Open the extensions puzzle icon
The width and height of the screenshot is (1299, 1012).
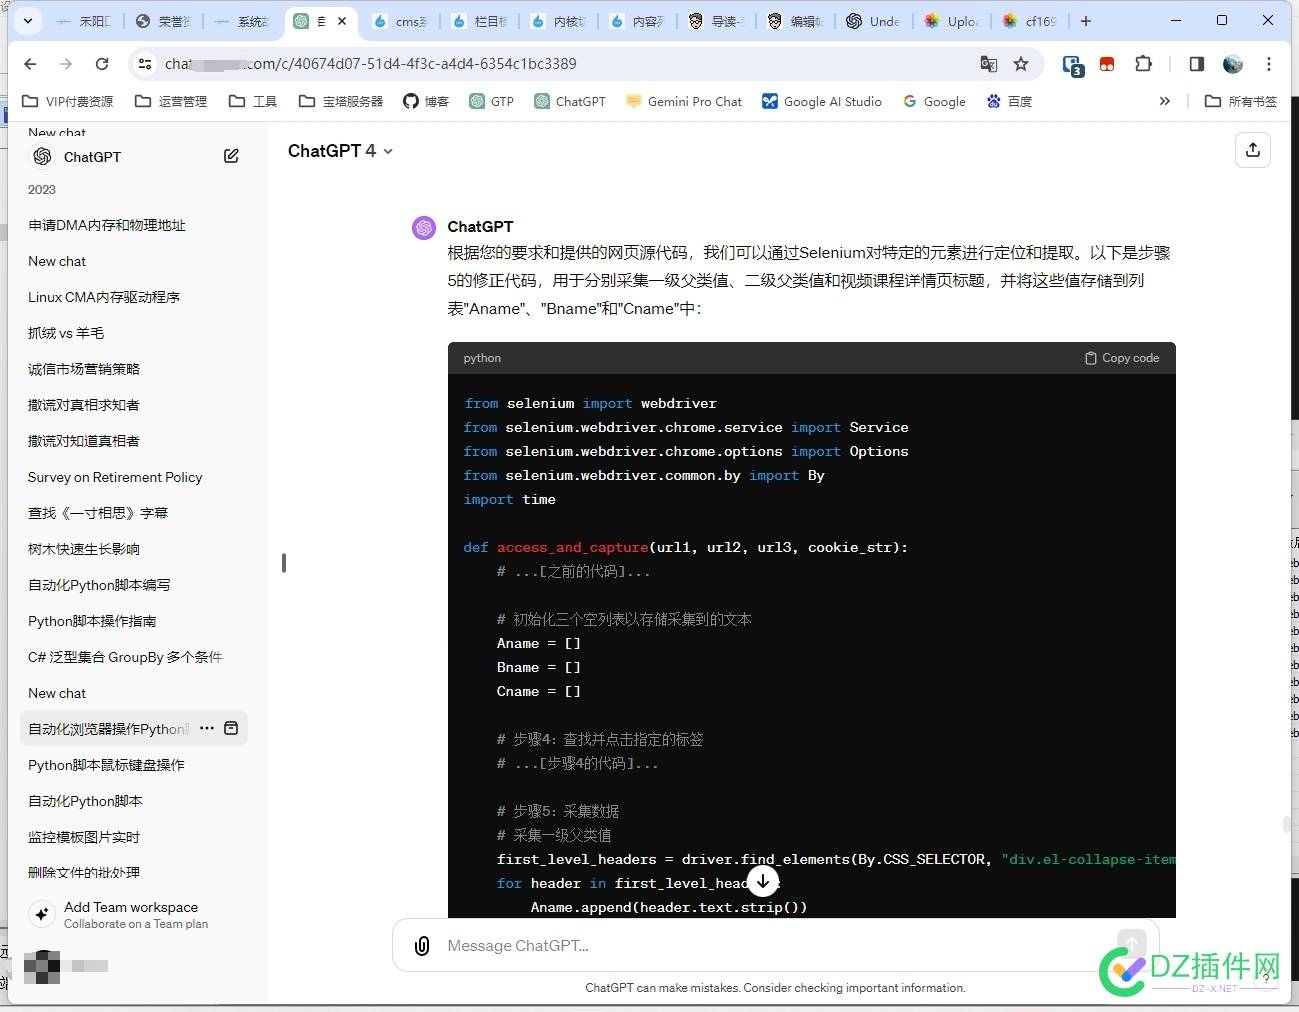(x=1143, y=64)
